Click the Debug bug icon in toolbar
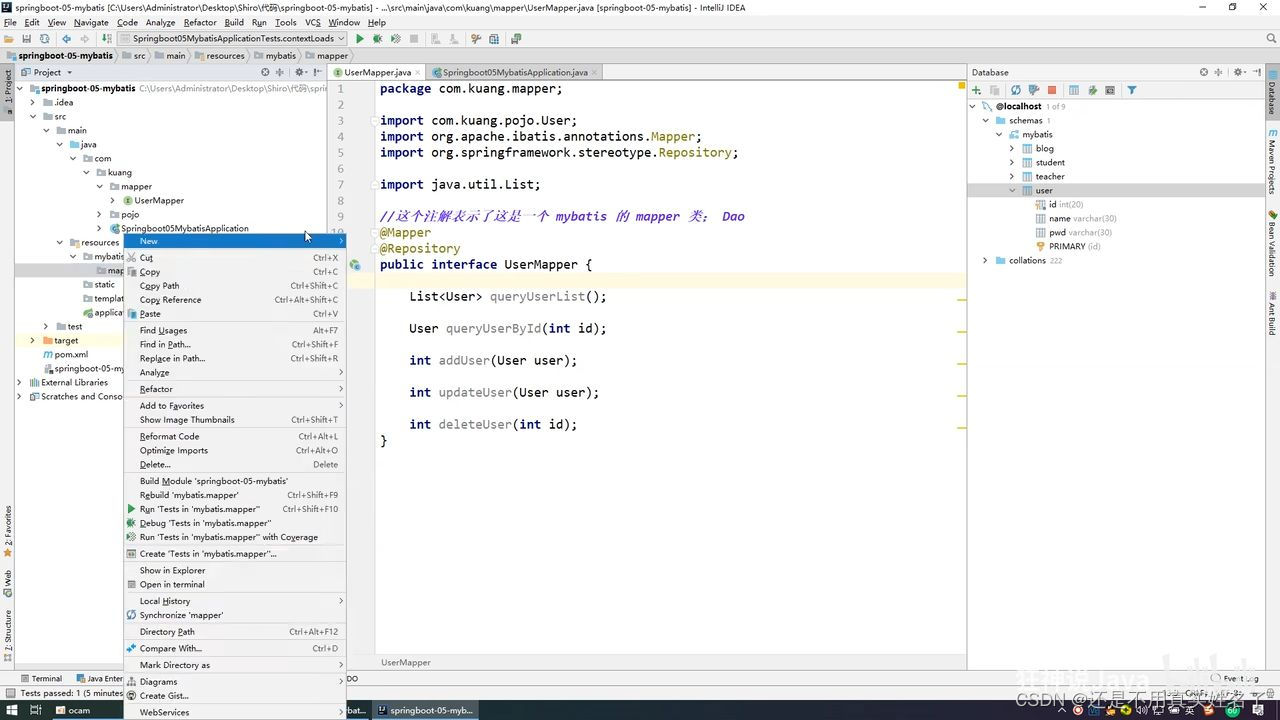This screenshot has height=720, width=1280. (x=377, y=39)
